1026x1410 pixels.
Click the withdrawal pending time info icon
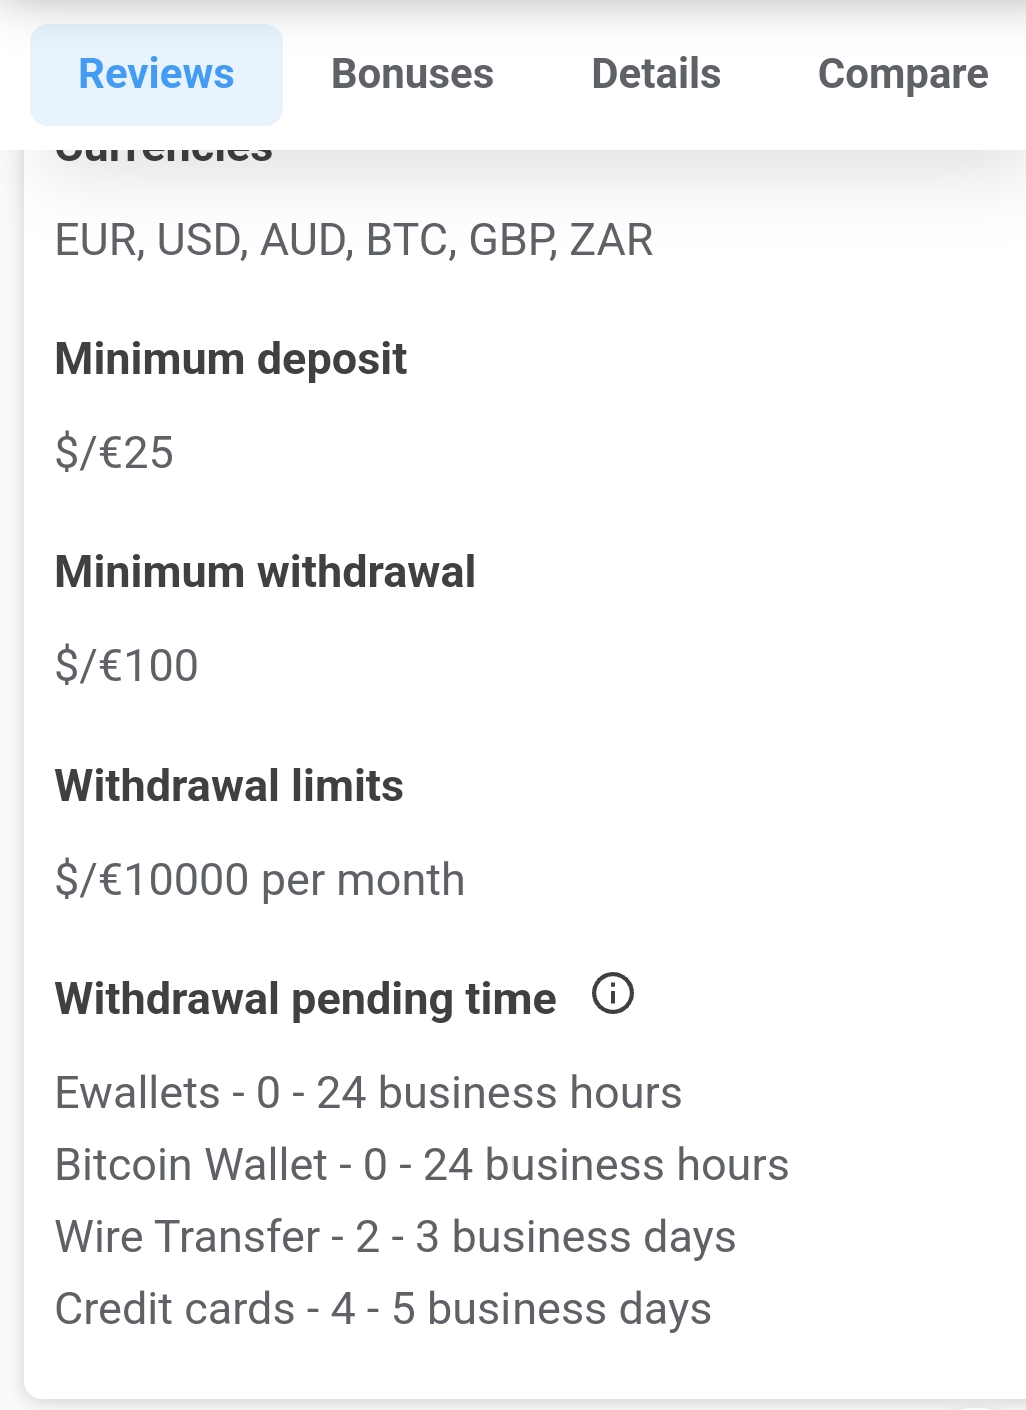click(x=613, y=994)
